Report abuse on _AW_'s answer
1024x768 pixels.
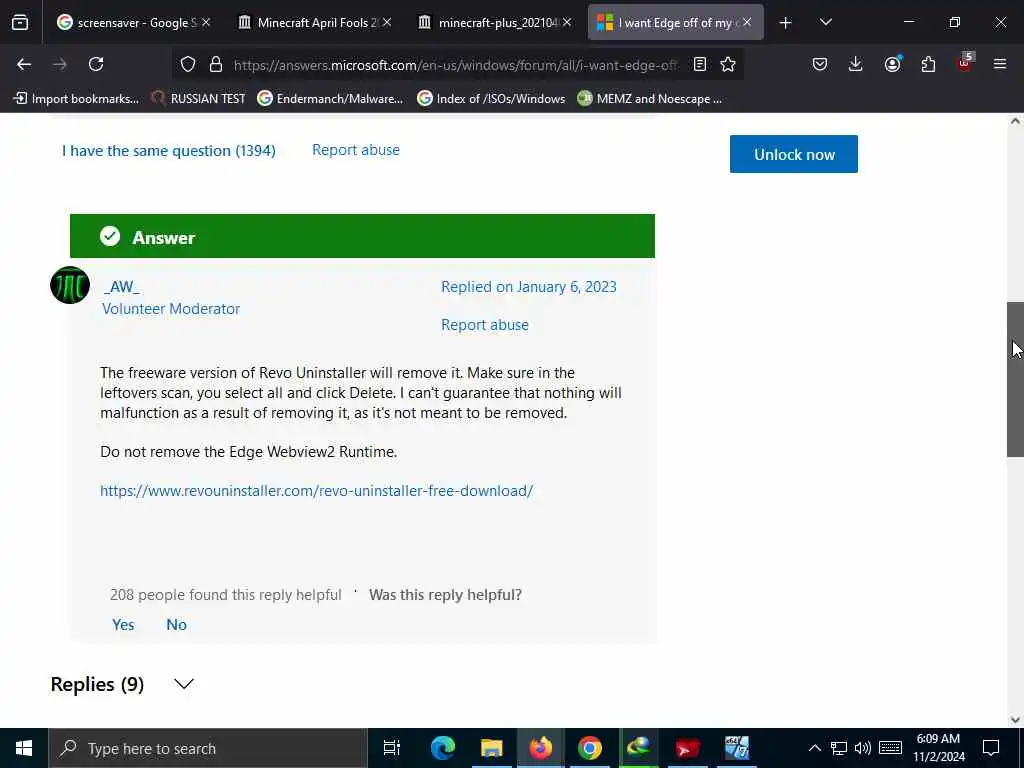(x=485, y=325)
